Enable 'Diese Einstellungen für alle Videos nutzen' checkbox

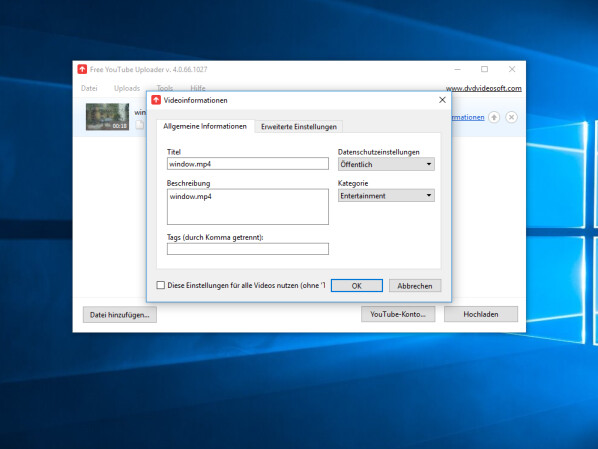coord(161,285)
